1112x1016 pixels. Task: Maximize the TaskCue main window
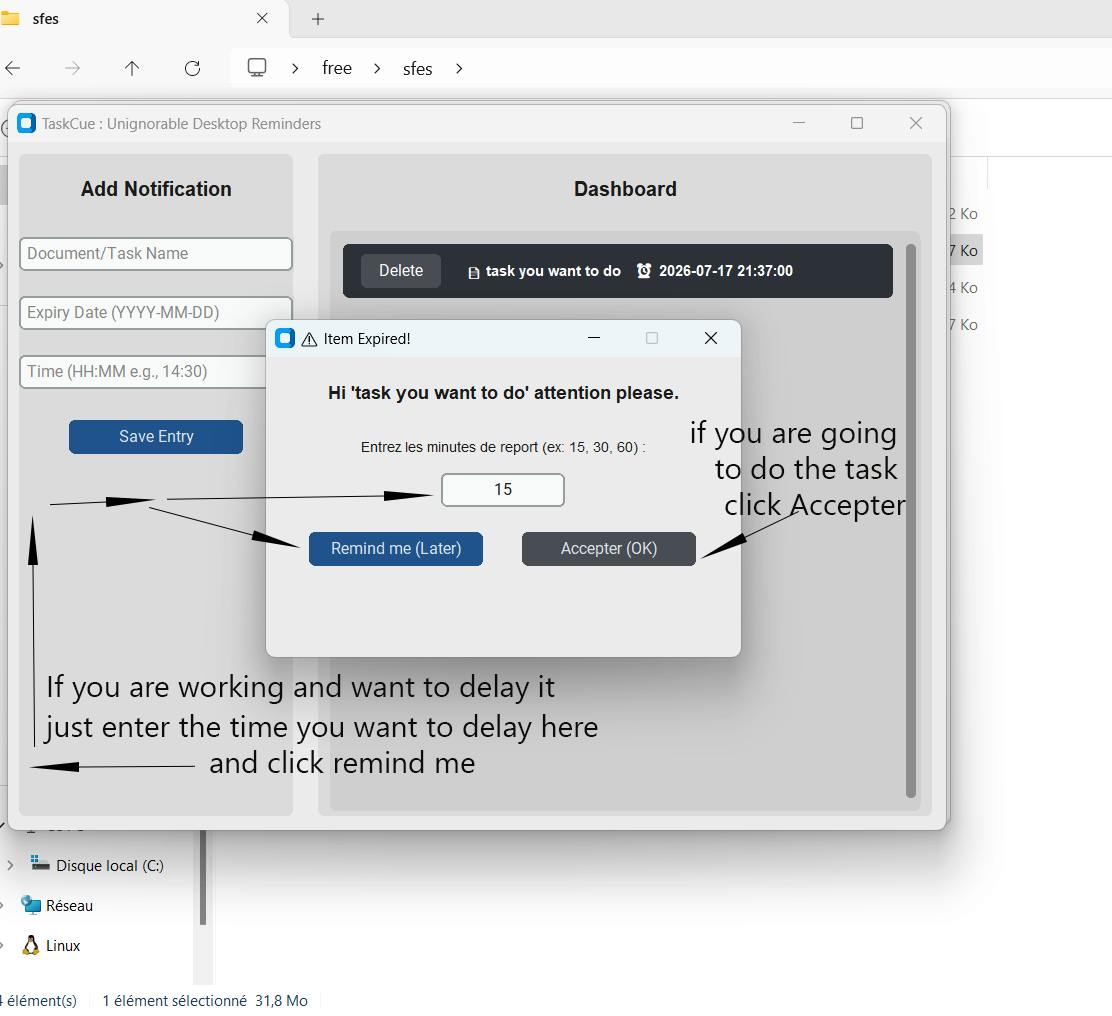(x=857, y=123)
